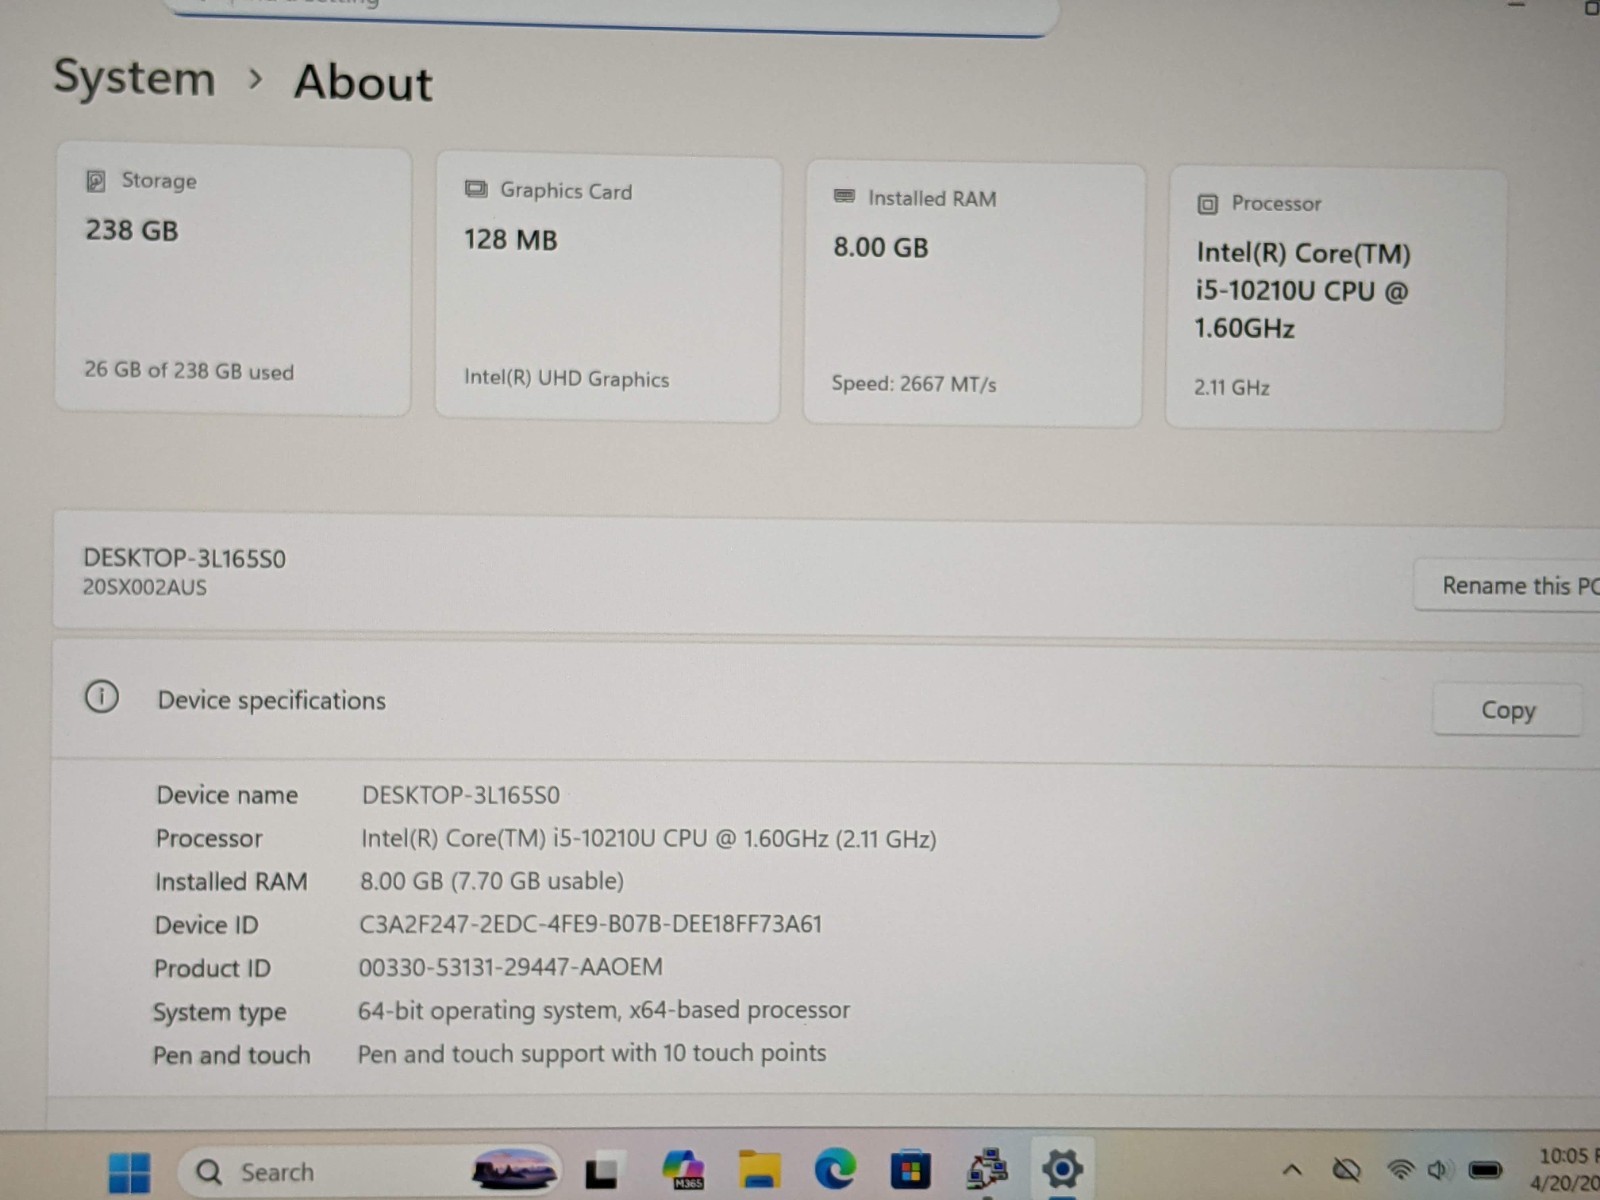Screen dimensions: 1600x1200
Task: Show hidden system tray icons
Action: tap(1292, 1169)
